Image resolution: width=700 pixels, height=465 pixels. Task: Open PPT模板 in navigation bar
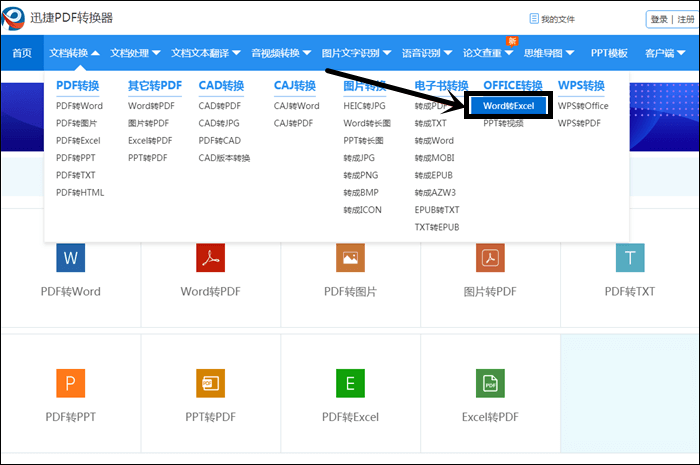609,53
